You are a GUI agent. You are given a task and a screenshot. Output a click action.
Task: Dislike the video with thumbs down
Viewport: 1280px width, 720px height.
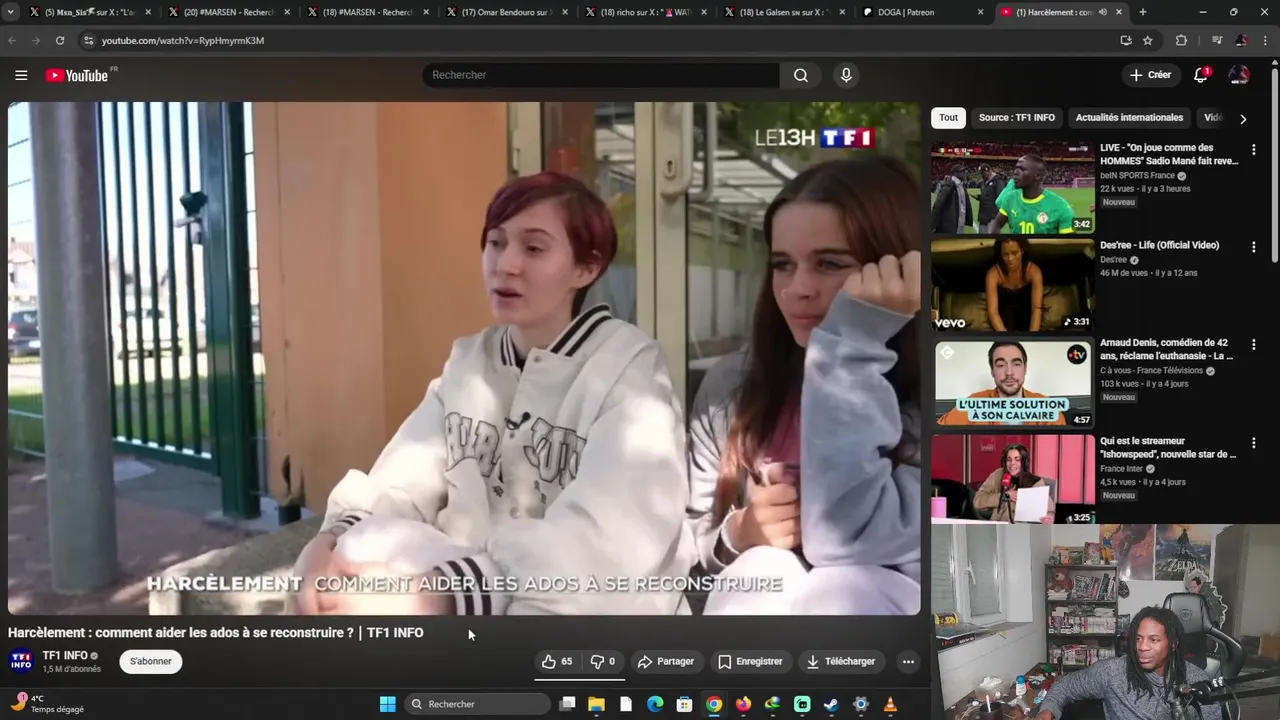tap(603, 661)
